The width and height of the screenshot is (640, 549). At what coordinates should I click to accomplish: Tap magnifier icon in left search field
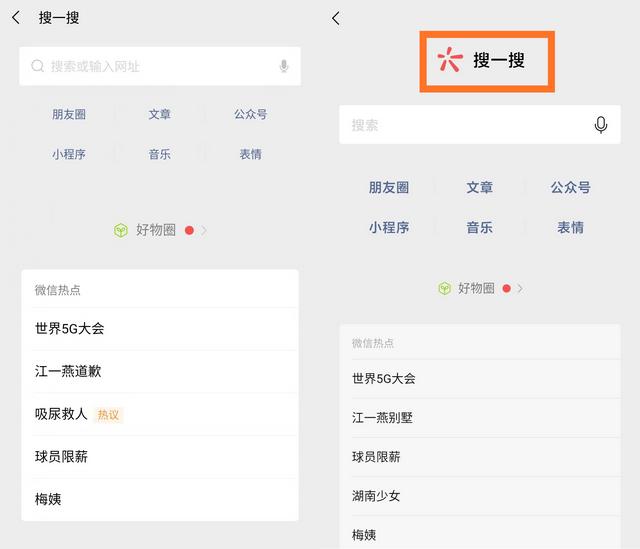point(38,66)
